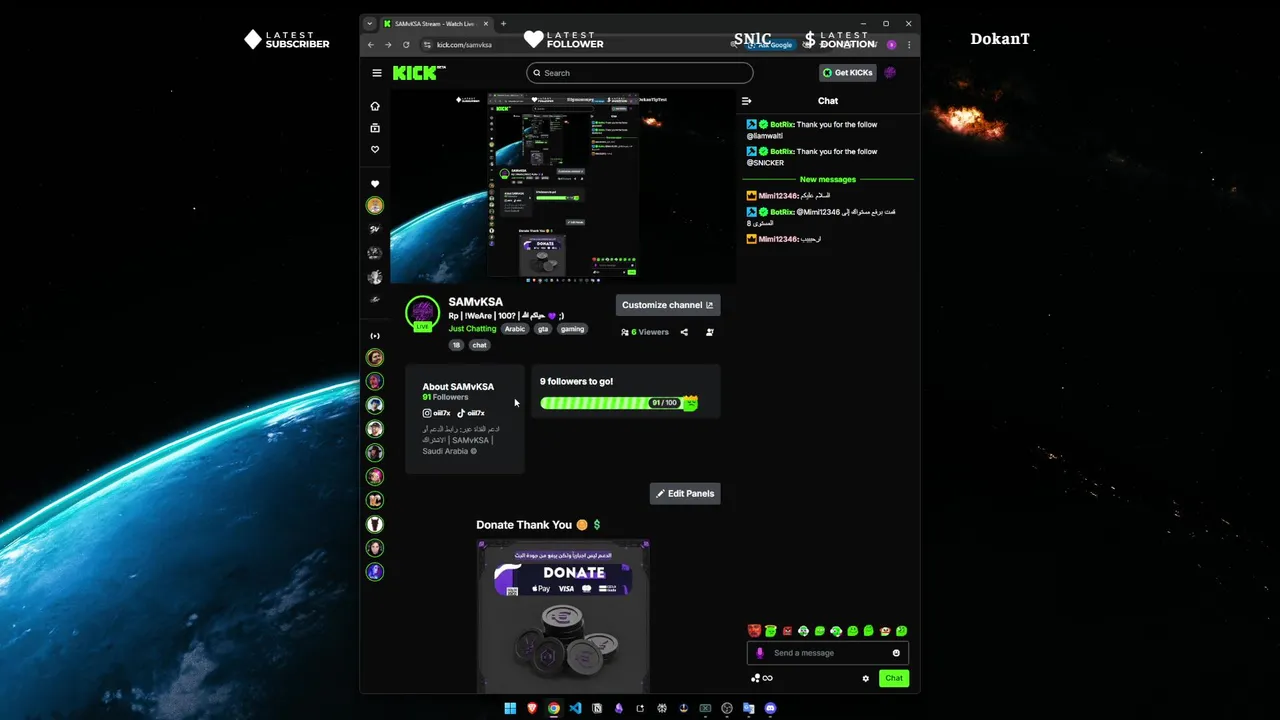Open the last recommended channel avatar in sidebar
Image resolution: width=1280 pixels, height=720 pixels.
pos(375,572)
